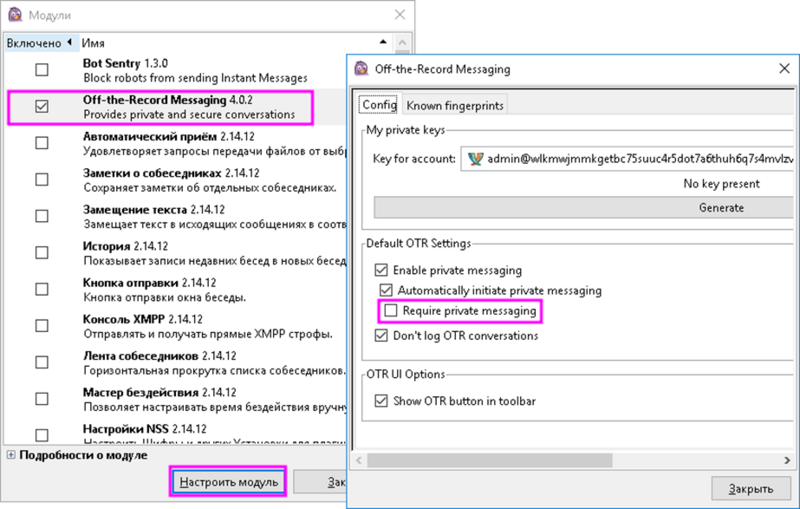
Task: Select the Консоль XMPP 2.14.12 row
Action: tap(174, 327)
